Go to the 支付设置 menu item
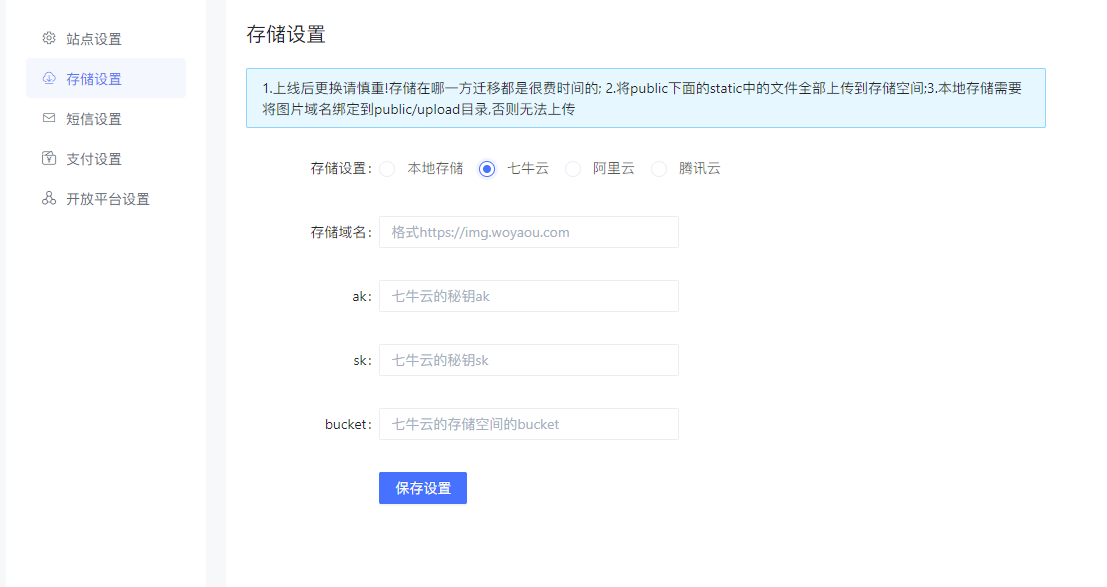This screenshot has height=587, width=1107. tap(106, 159)
